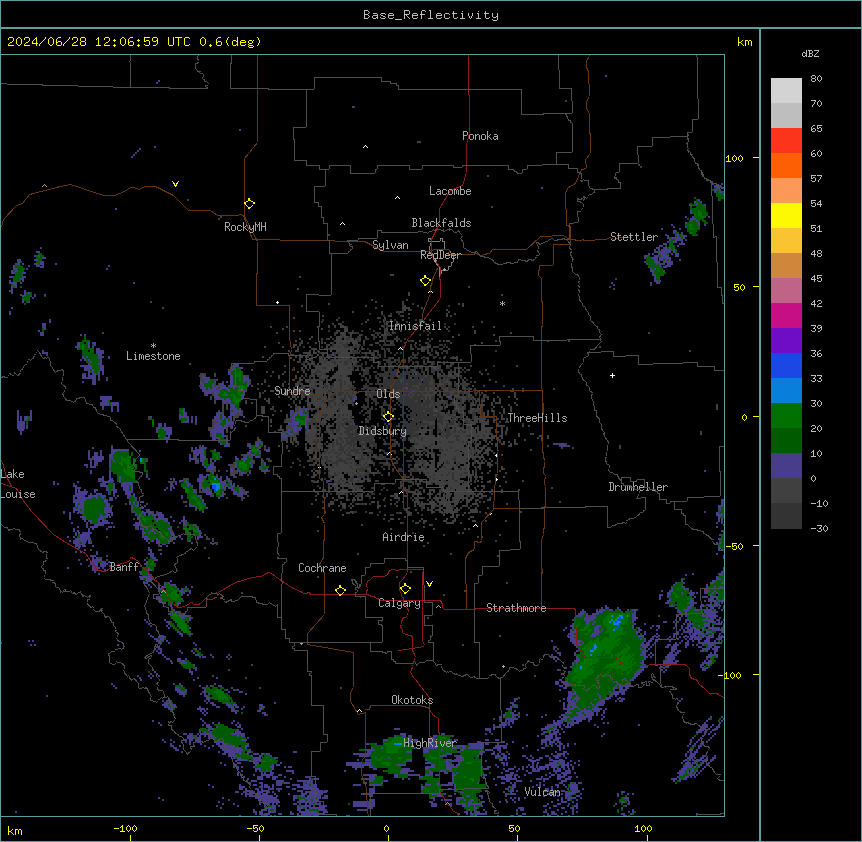Click the Okotoks label
Screen dimensions: 862x842
[x=412, y=700]
